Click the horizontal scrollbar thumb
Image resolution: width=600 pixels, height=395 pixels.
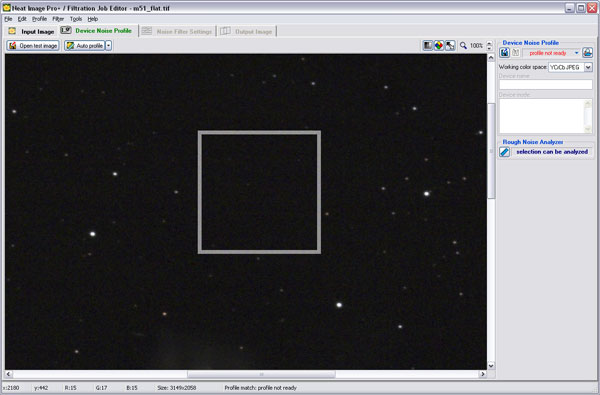tap(261, 374)
